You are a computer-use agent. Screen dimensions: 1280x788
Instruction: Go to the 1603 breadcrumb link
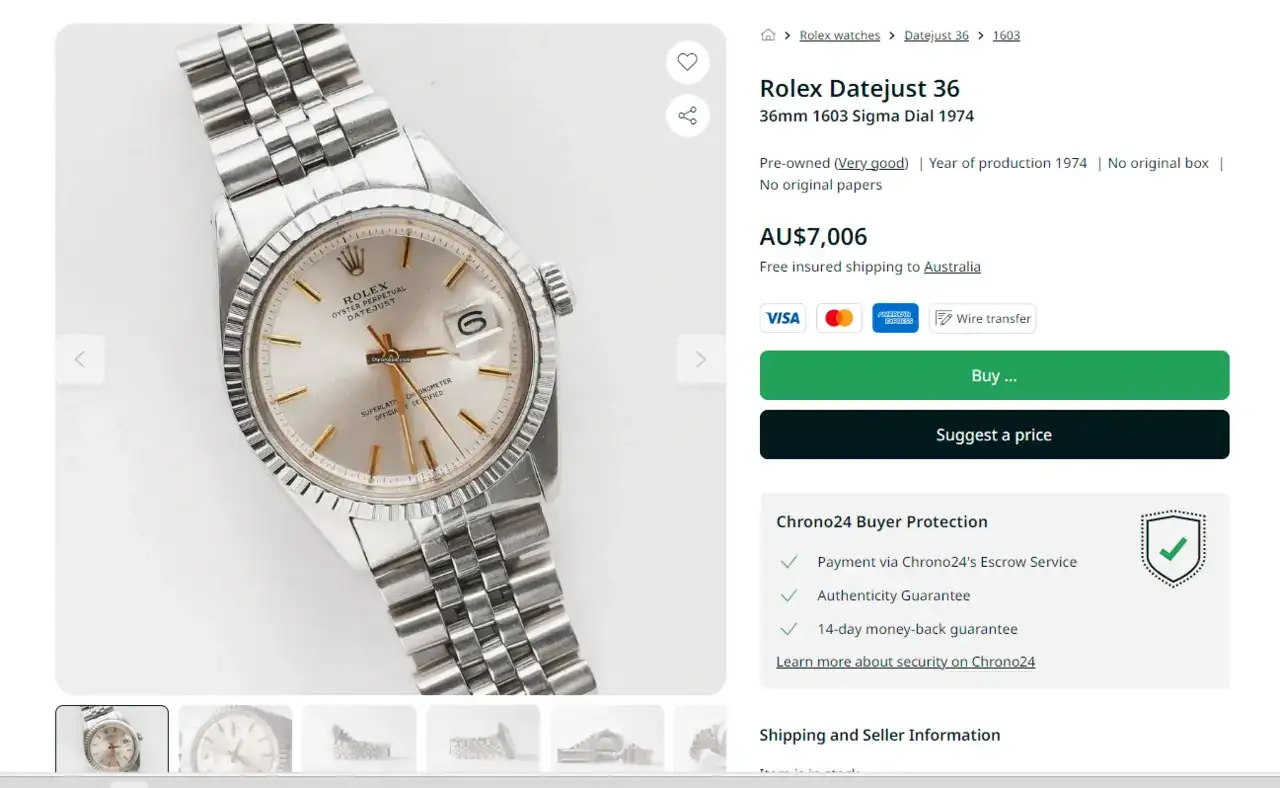point(1006,35)
